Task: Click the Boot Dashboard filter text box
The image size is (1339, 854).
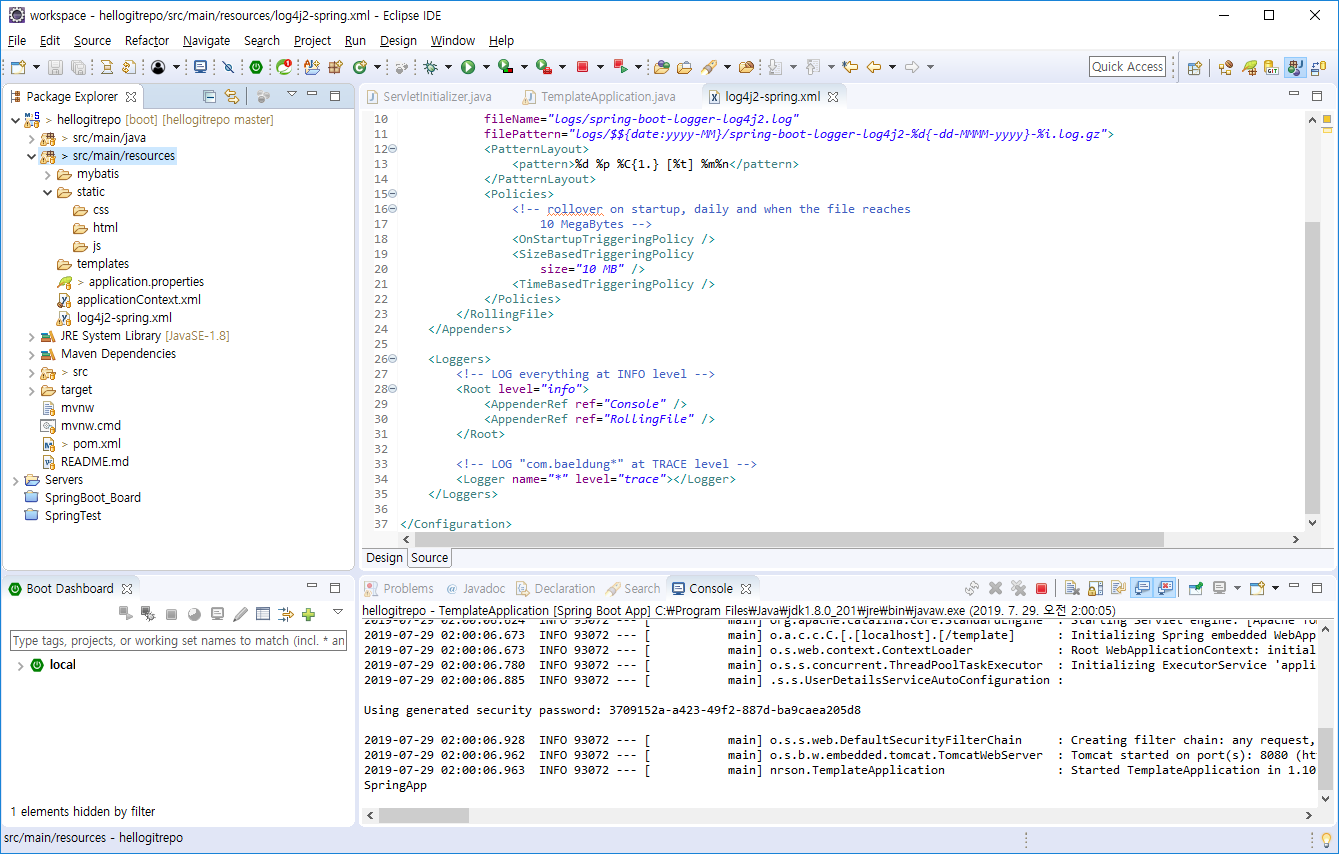Action: 178,640
